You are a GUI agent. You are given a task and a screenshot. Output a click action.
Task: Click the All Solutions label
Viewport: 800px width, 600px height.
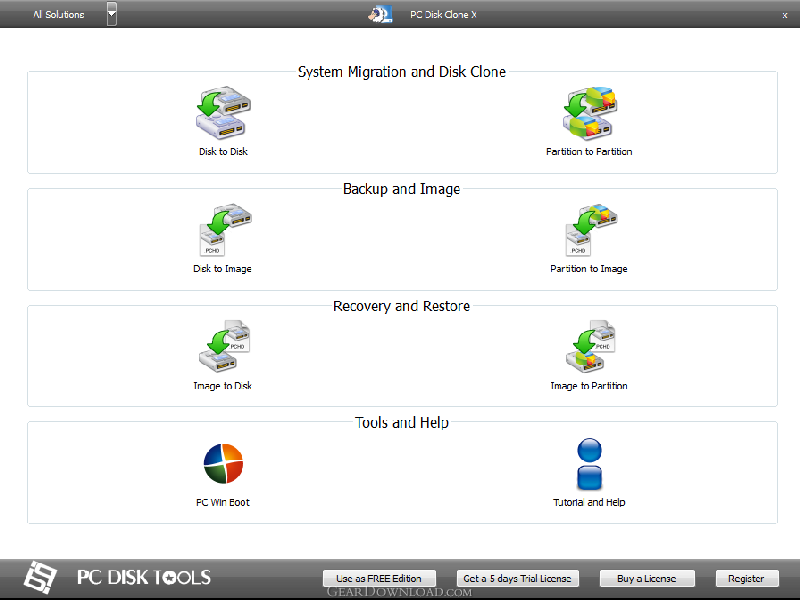[59, 15]
